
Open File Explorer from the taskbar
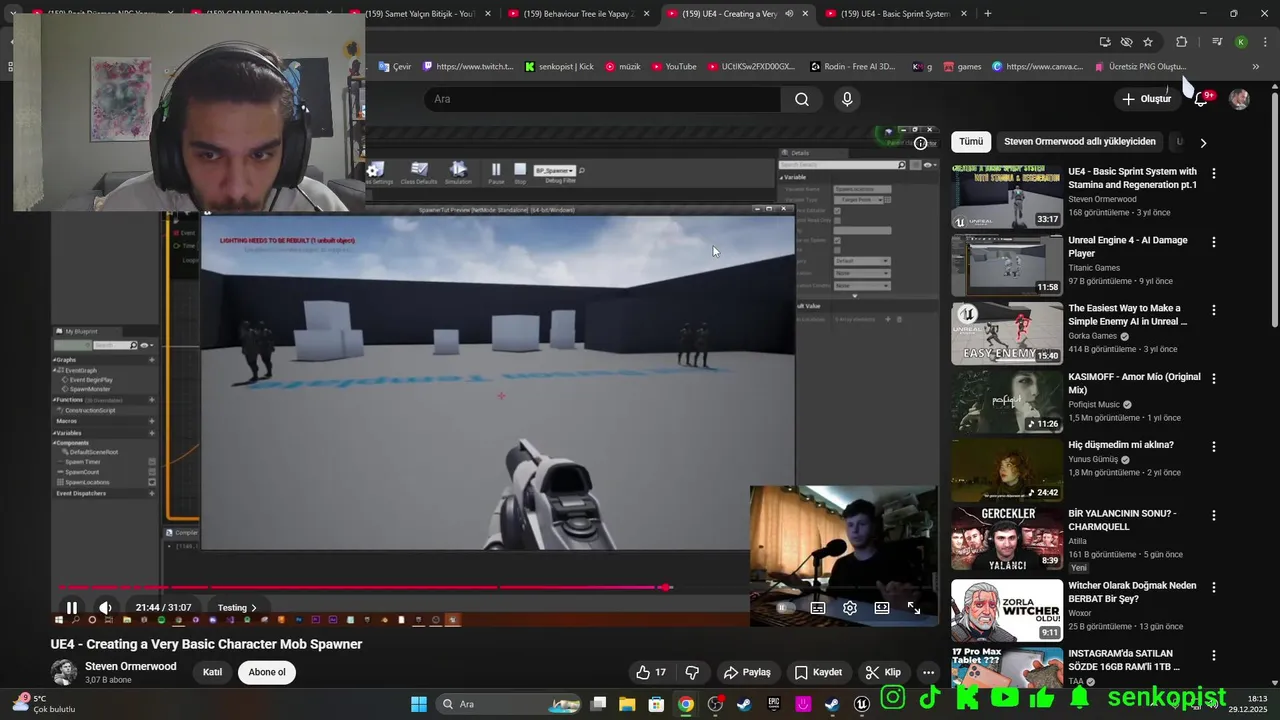click(627, 704)
